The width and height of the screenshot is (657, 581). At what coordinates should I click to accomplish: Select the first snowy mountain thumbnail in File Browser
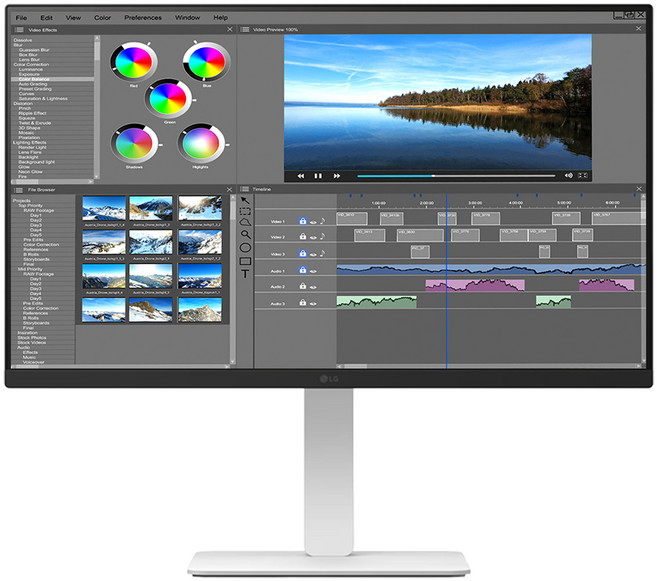103,207
